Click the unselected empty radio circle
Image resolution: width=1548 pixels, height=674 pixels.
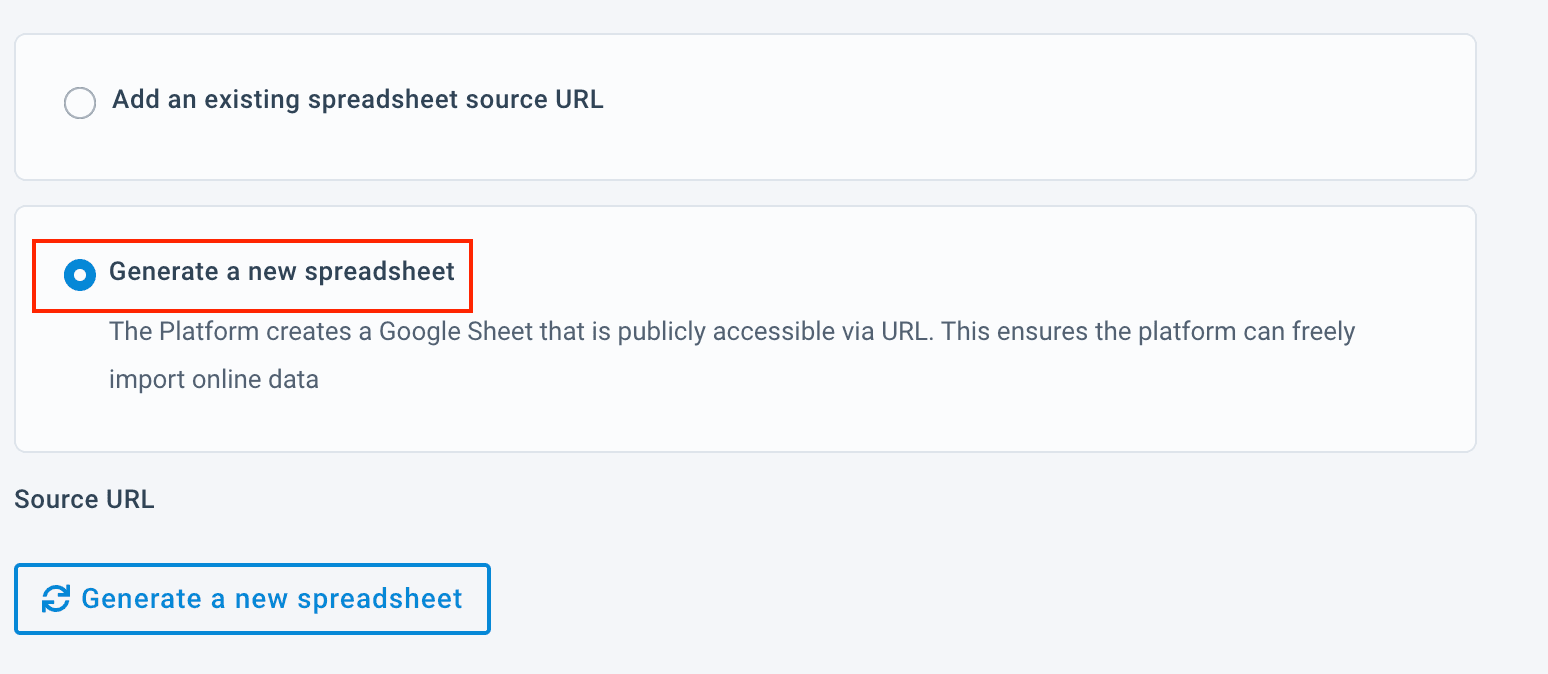(x=80, y=102)
